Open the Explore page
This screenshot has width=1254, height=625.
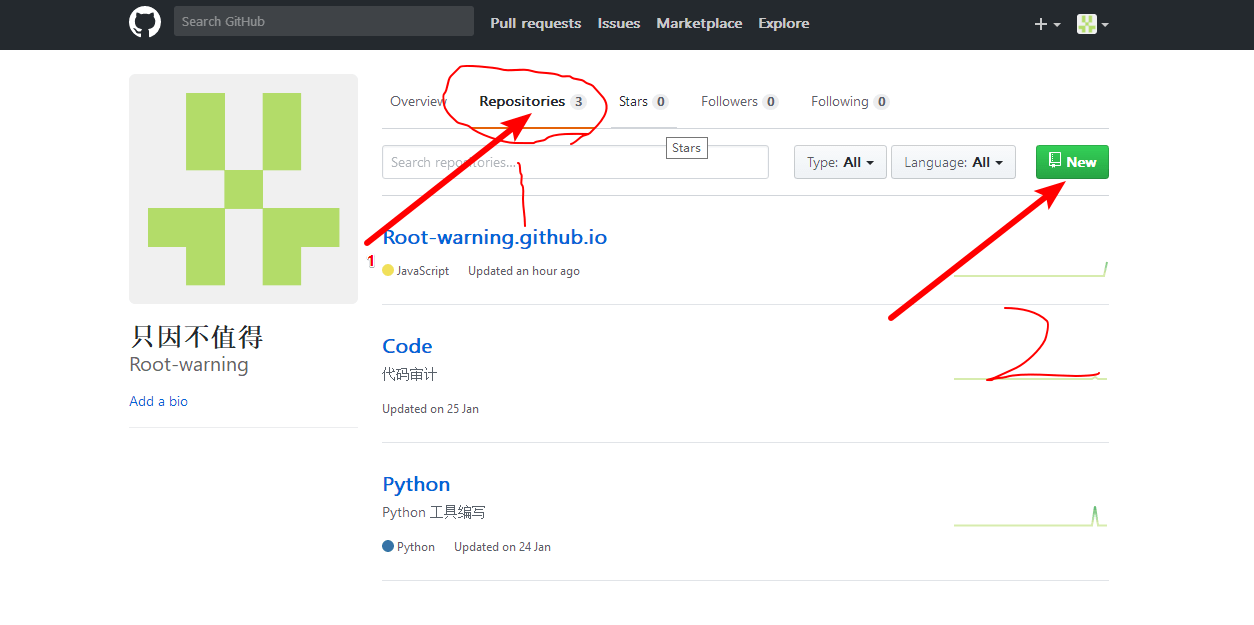pyautogui.click(x=784, y=23)
